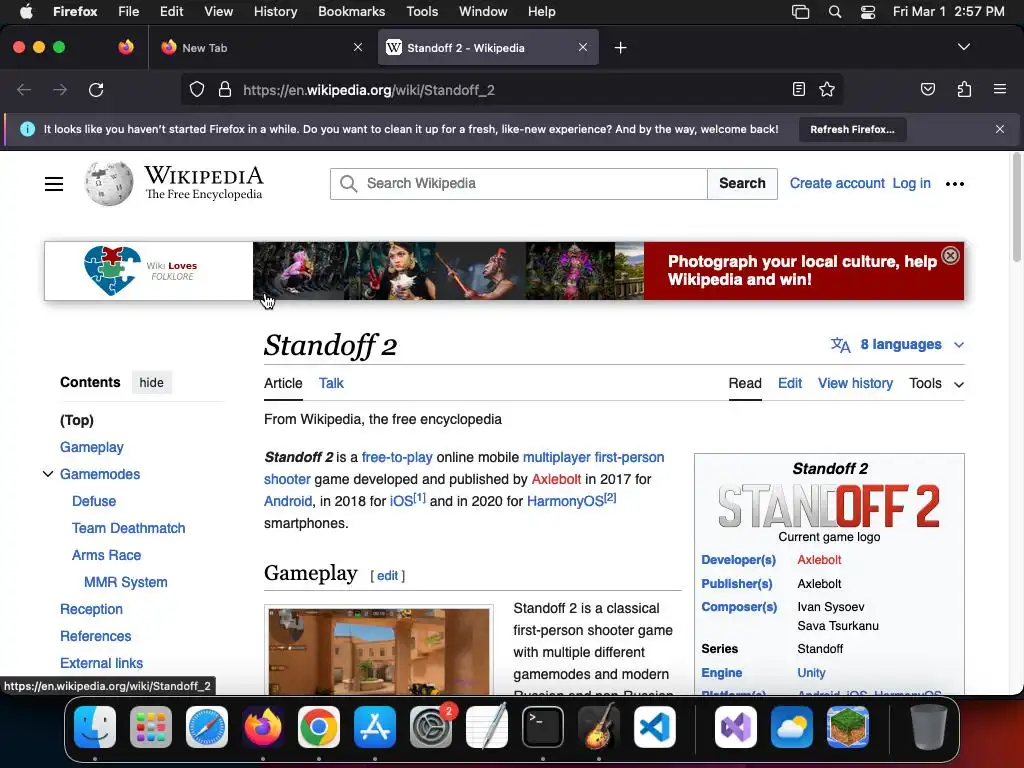Click the URL address bar

(x=509, y=89)
